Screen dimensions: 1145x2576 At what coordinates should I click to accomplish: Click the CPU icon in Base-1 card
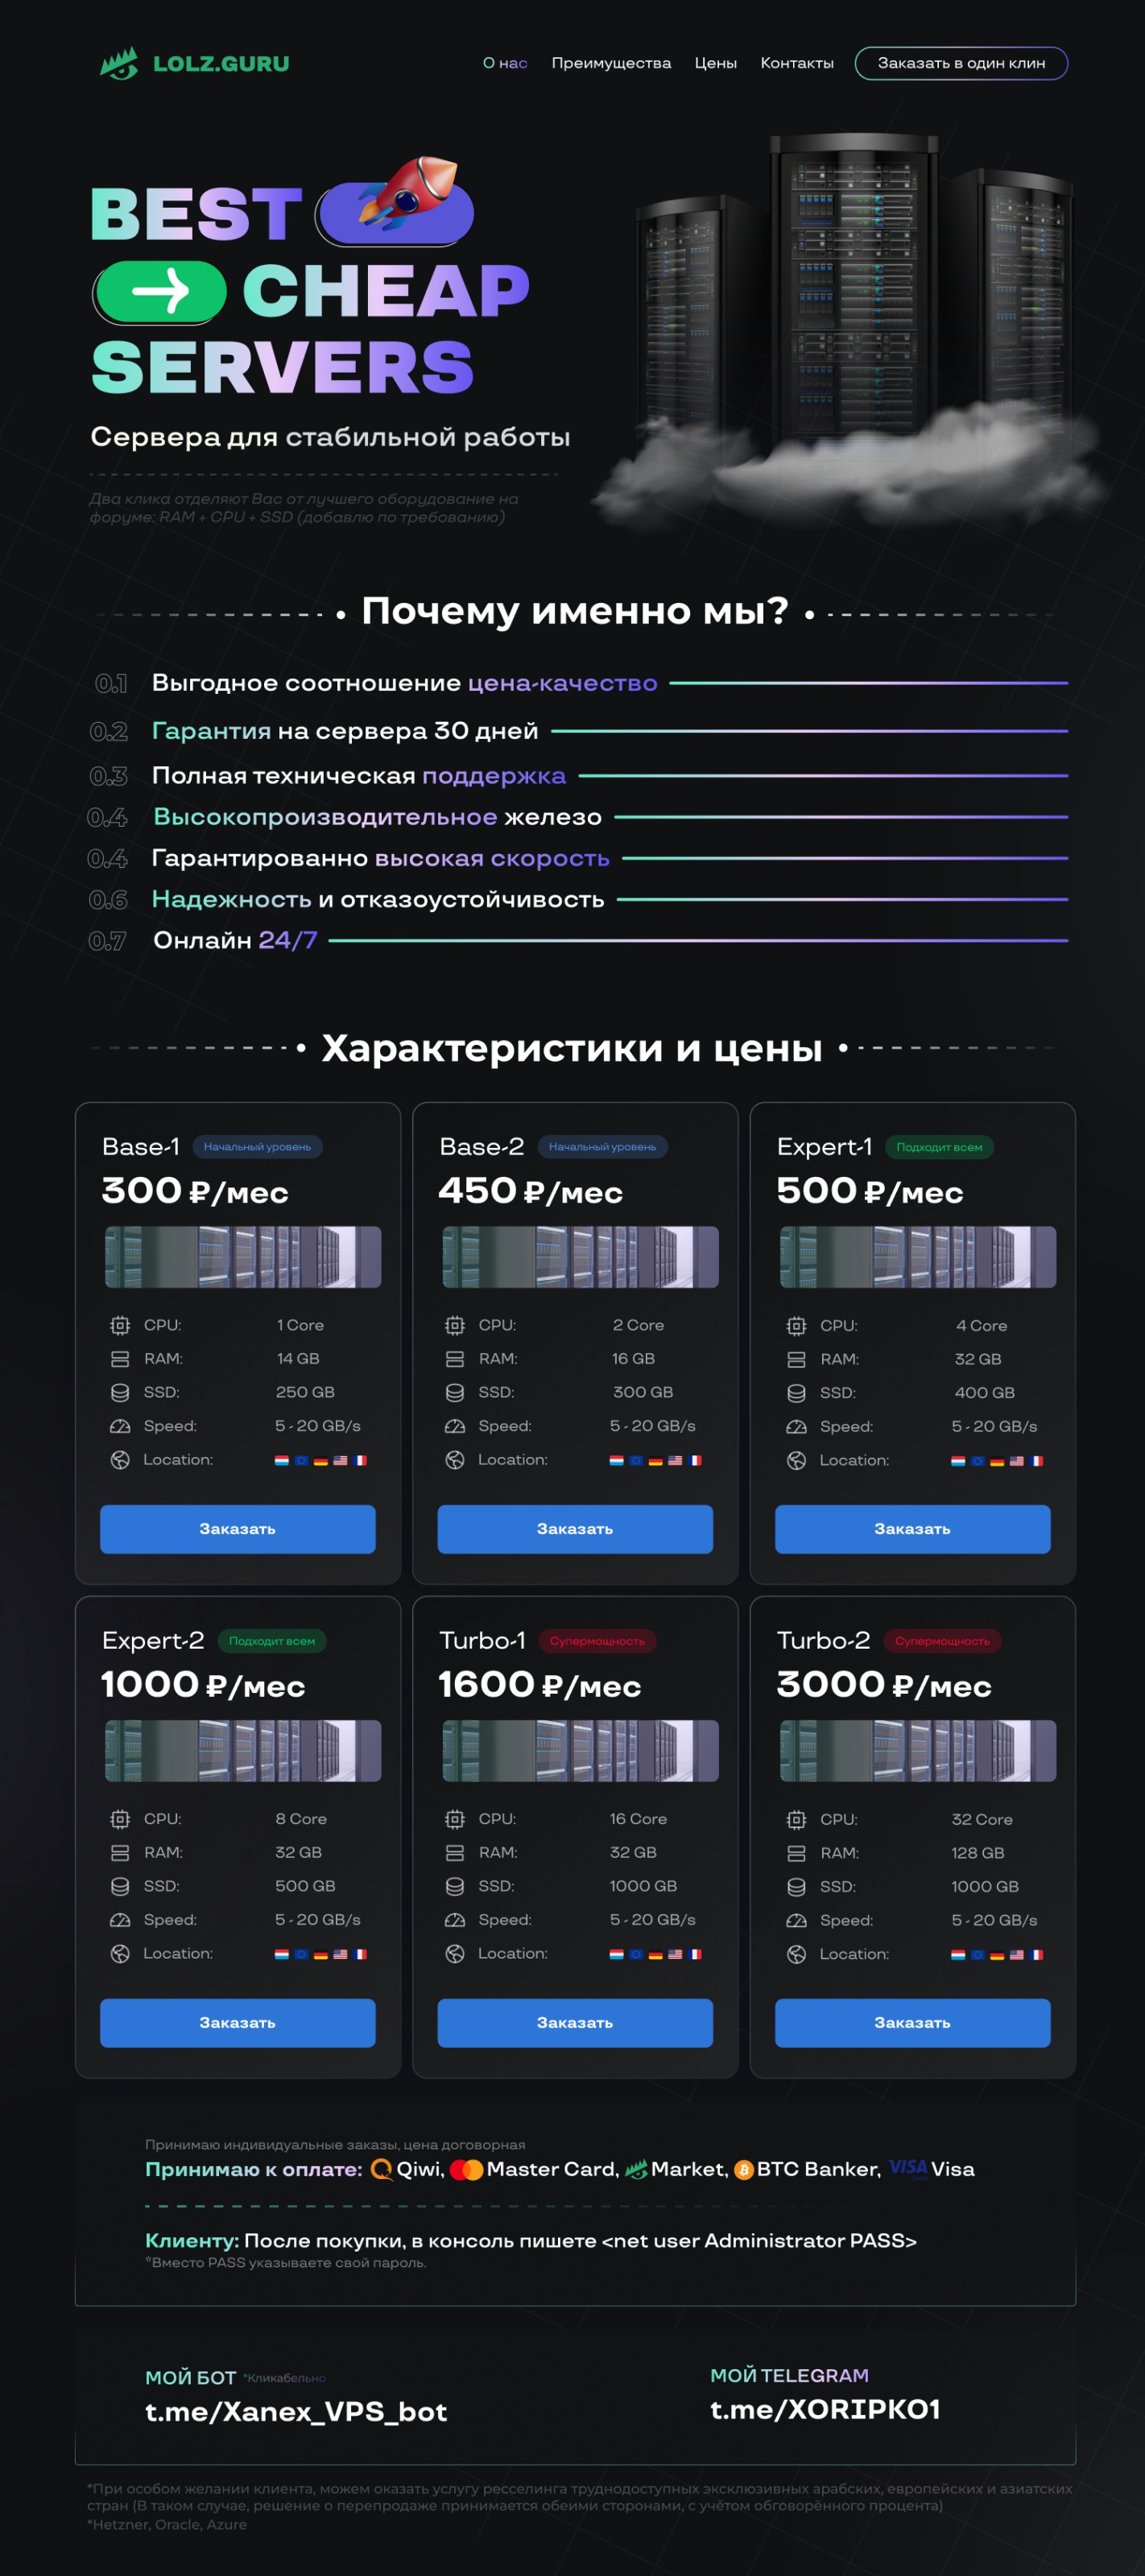click(x=120, y=1325)
